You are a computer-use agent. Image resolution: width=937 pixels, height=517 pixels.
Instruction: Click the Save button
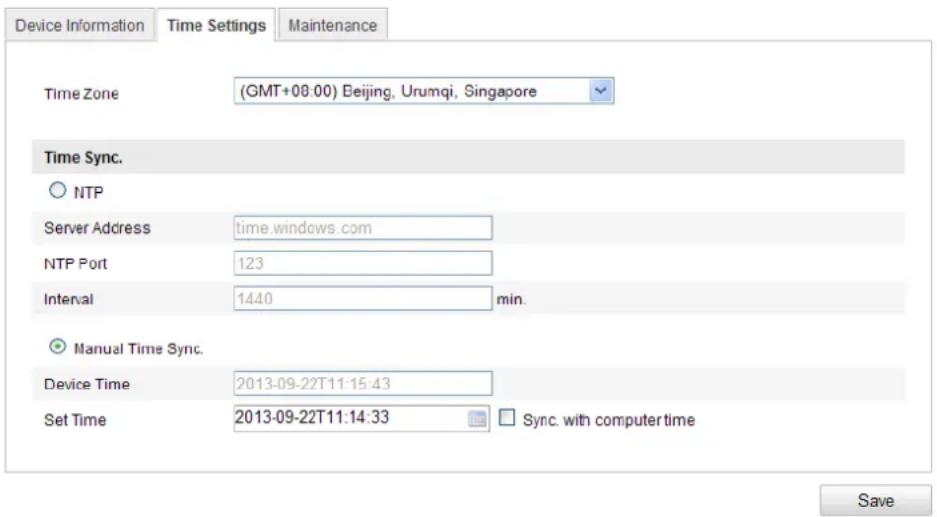(x=875, y=500)
